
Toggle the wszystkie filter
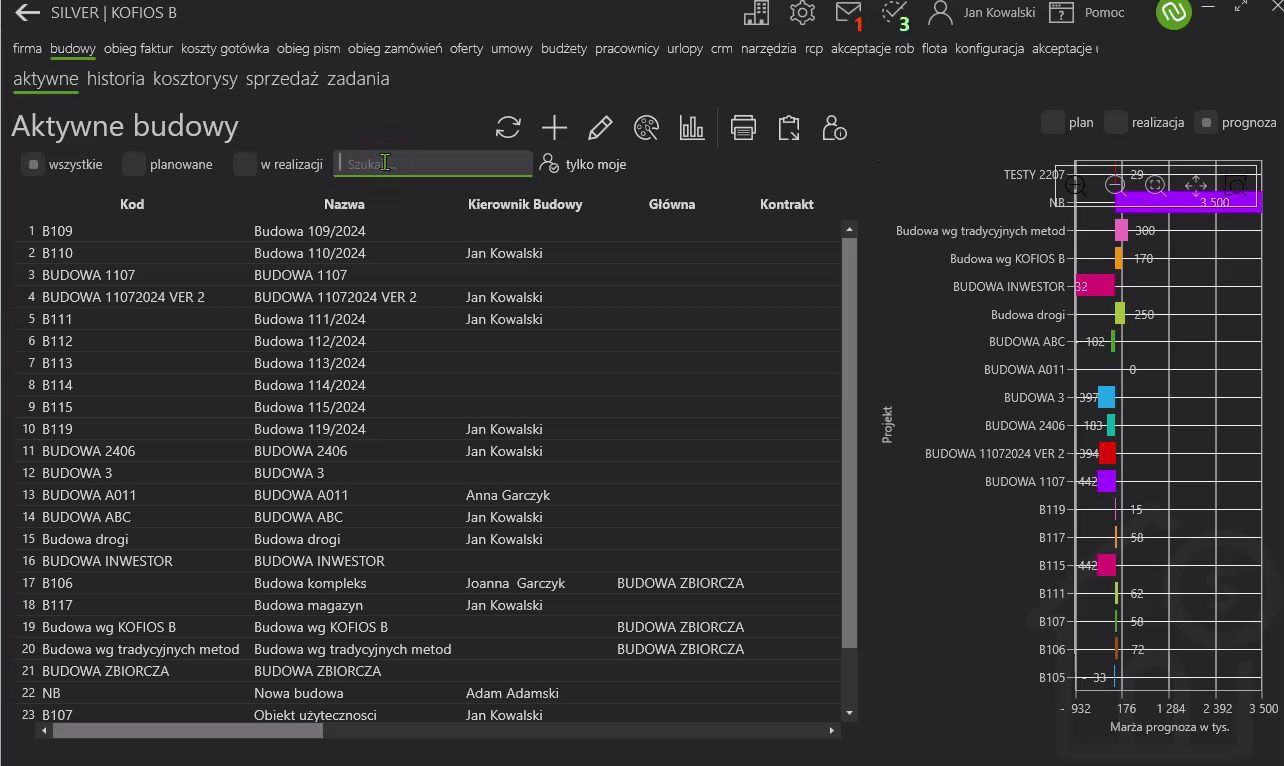[33, 164]
